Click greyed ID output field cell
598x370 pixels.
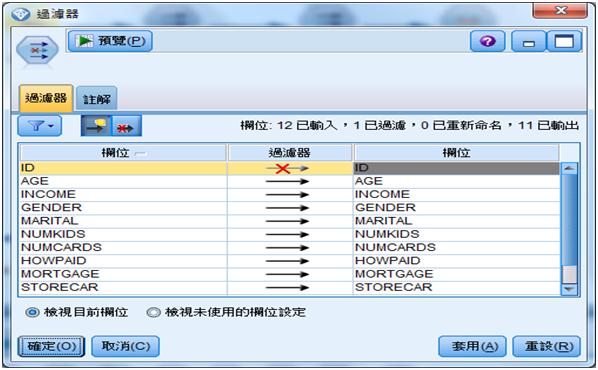tap(456, 168)
